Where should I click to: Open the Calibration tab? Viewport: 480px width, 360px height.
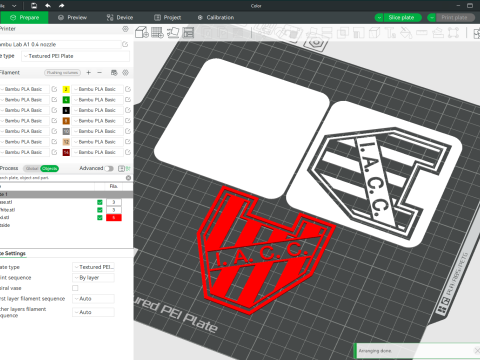tap(216, 18)
